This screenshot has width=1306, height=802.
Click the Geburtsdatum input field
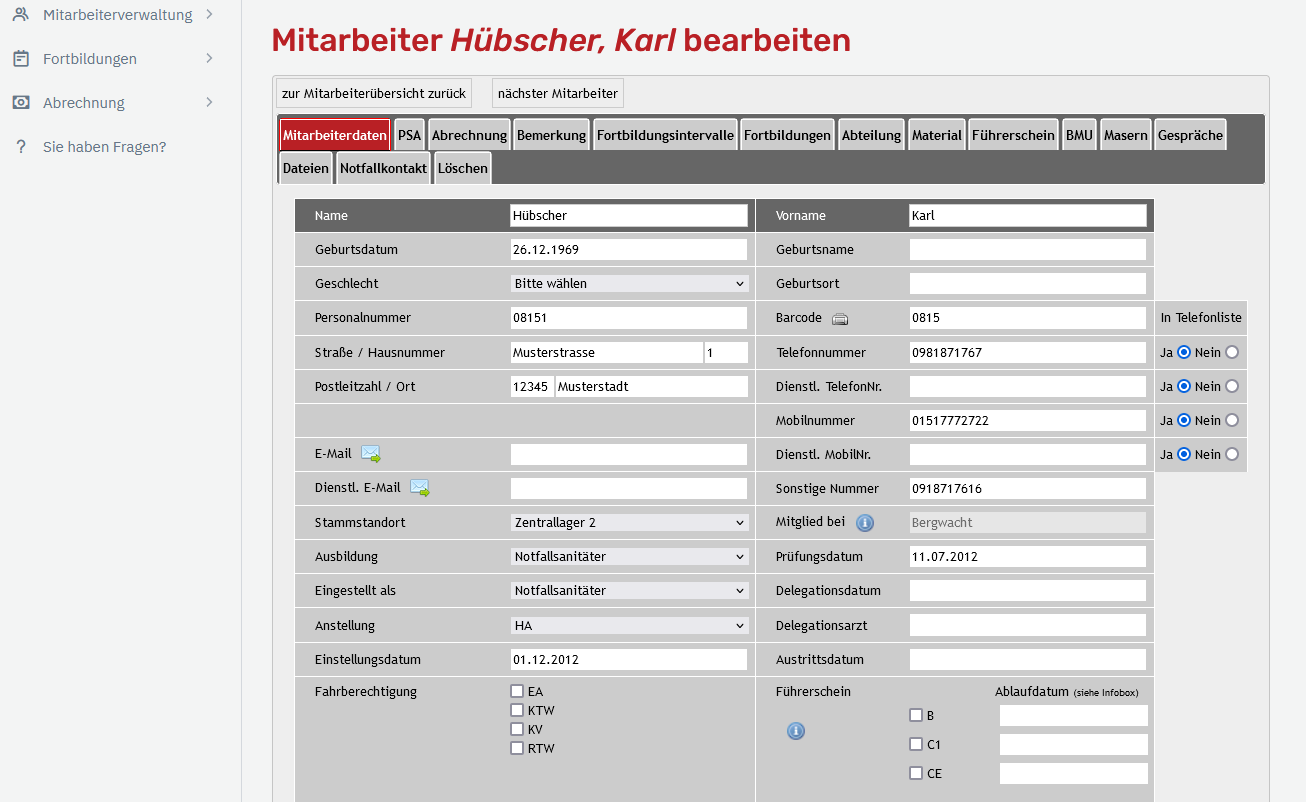(x=629, y=250)
